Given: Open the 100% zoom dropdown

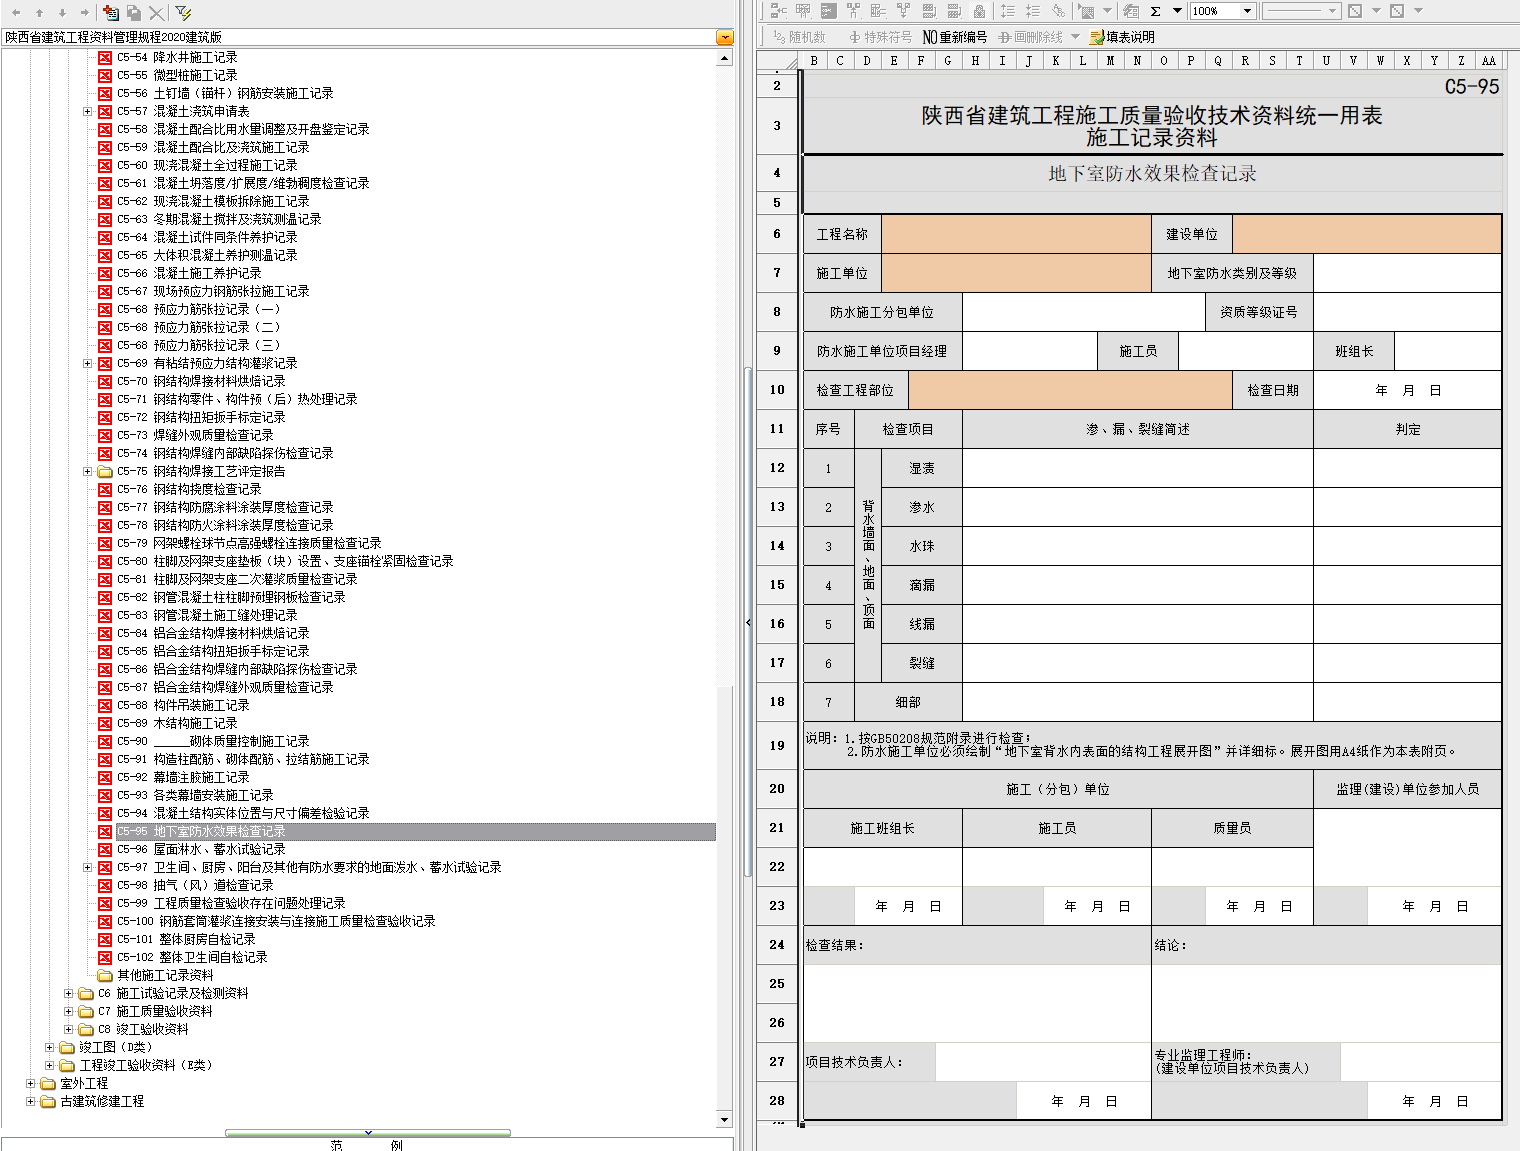Looking at the screenshot, I should pos(1247,11).
